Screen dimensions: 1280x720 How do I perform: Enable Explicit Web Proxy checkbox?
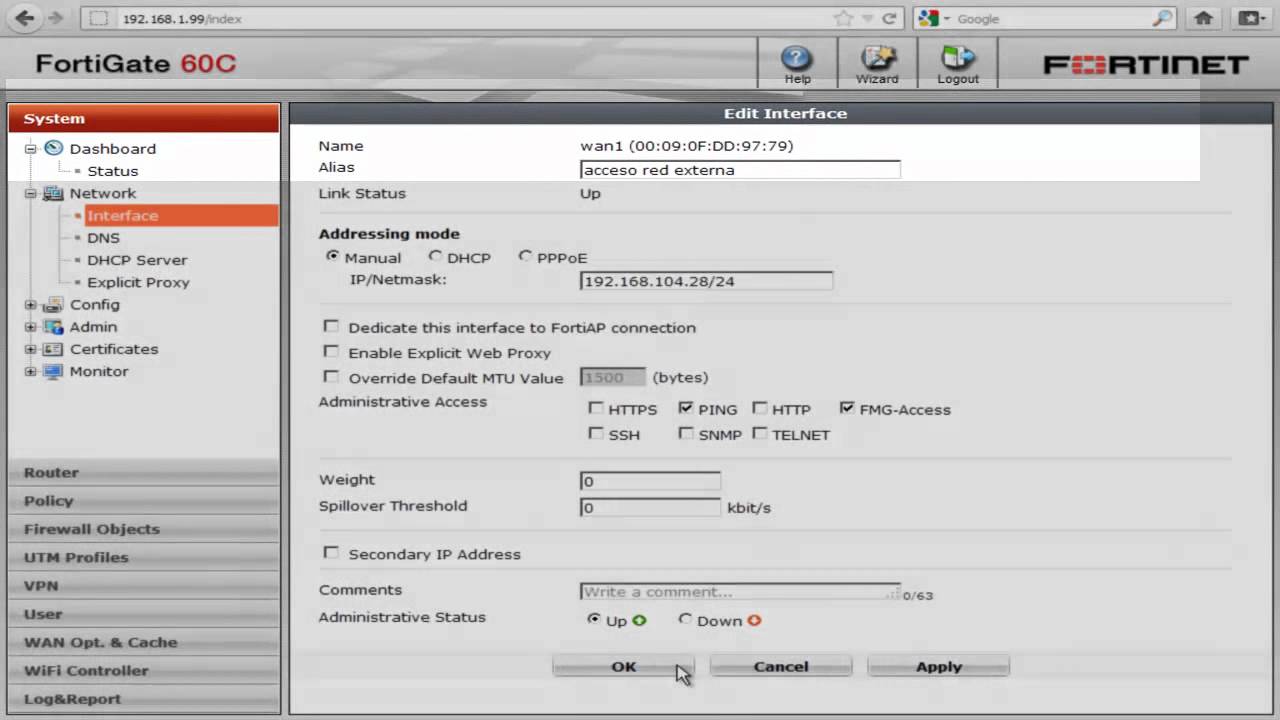pos(331,351)
